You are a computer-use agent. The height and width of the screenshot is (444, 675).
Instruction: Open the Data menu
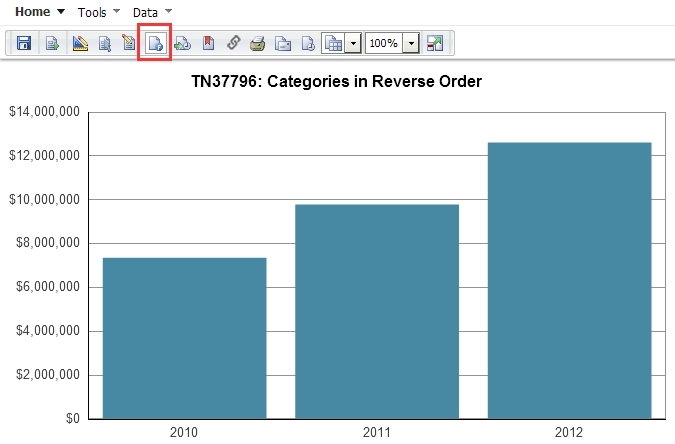[x=145, y=11]
